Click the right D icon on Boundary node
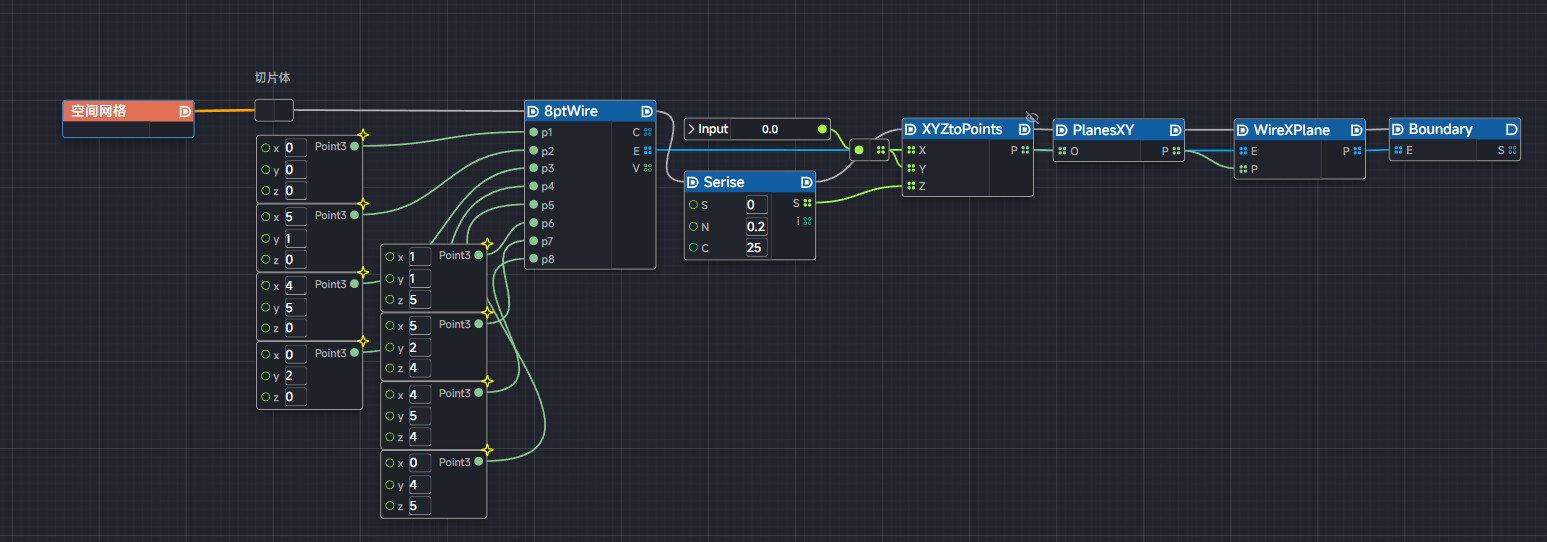 tap(1511, 129)
